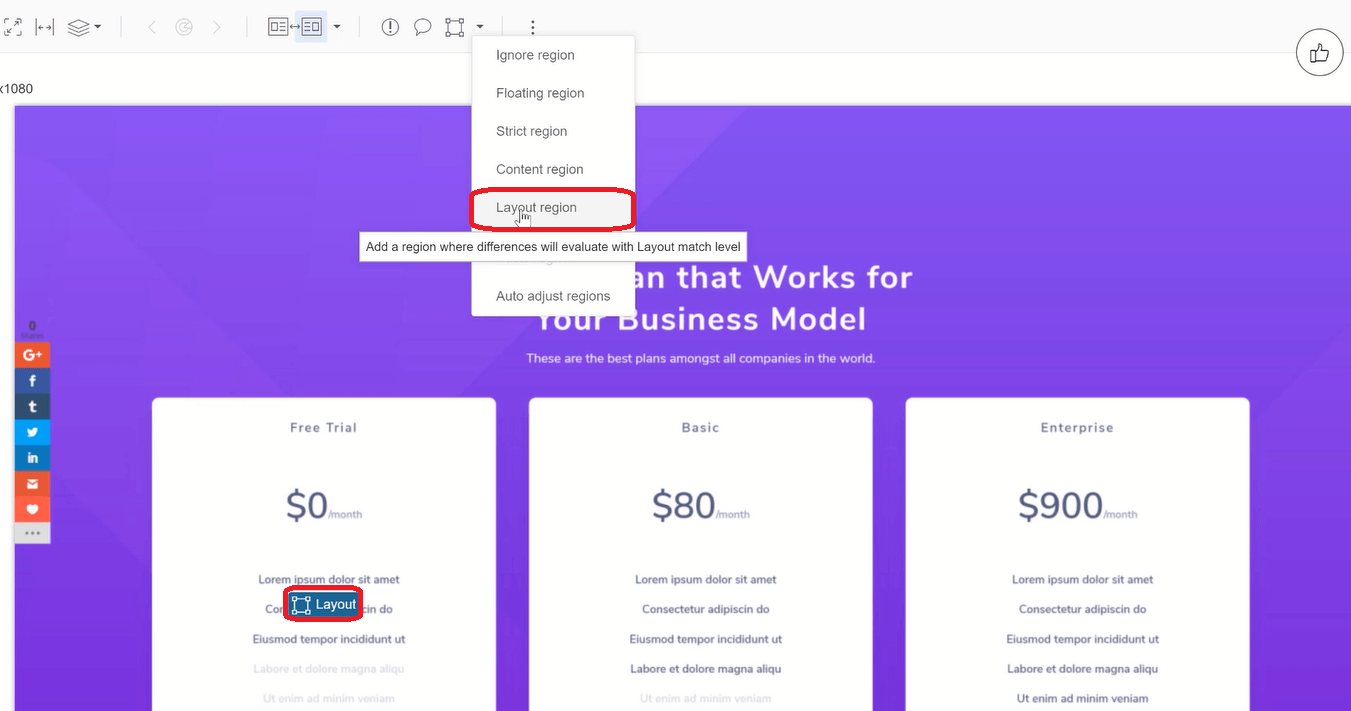
Task: Click the Facebook share icon
Action: click(x=32, y=381)
